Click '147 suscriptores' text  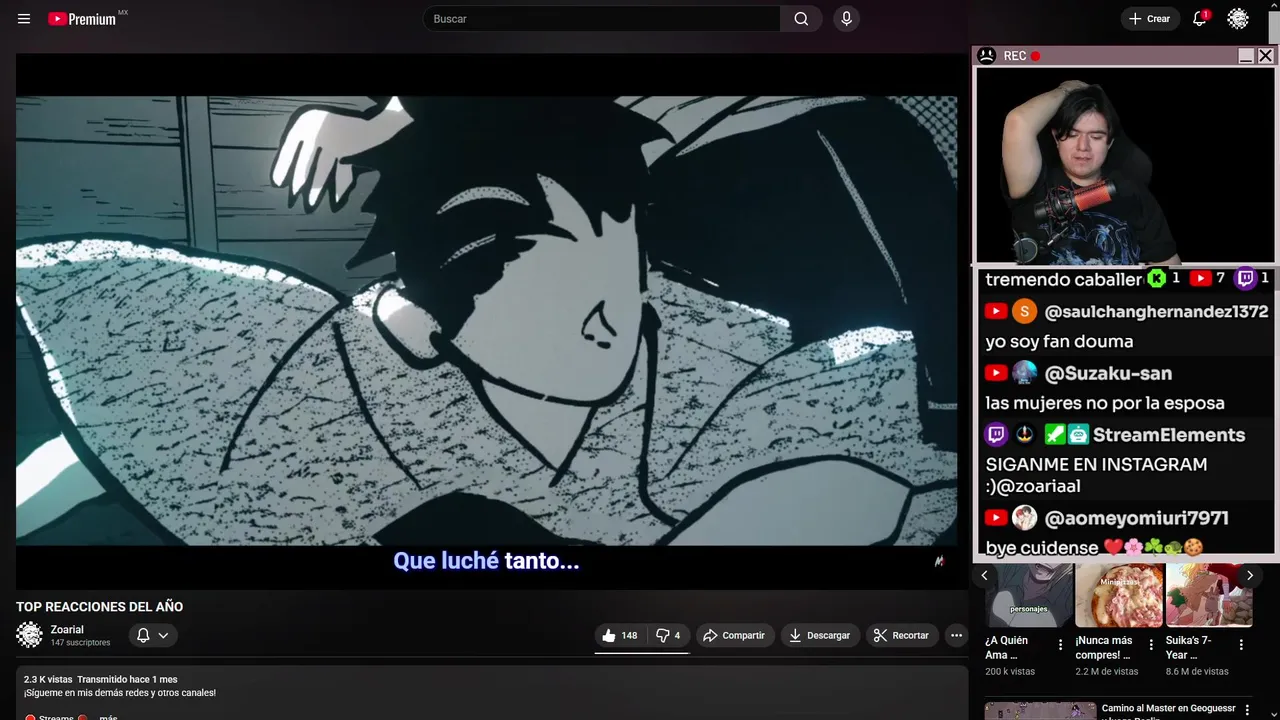80,643
